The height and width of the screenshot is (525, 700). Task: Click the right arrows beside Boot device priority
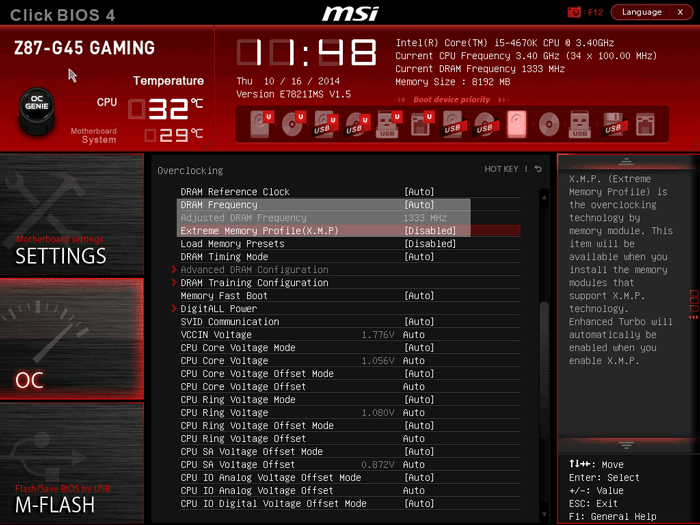tap(504, 100)
